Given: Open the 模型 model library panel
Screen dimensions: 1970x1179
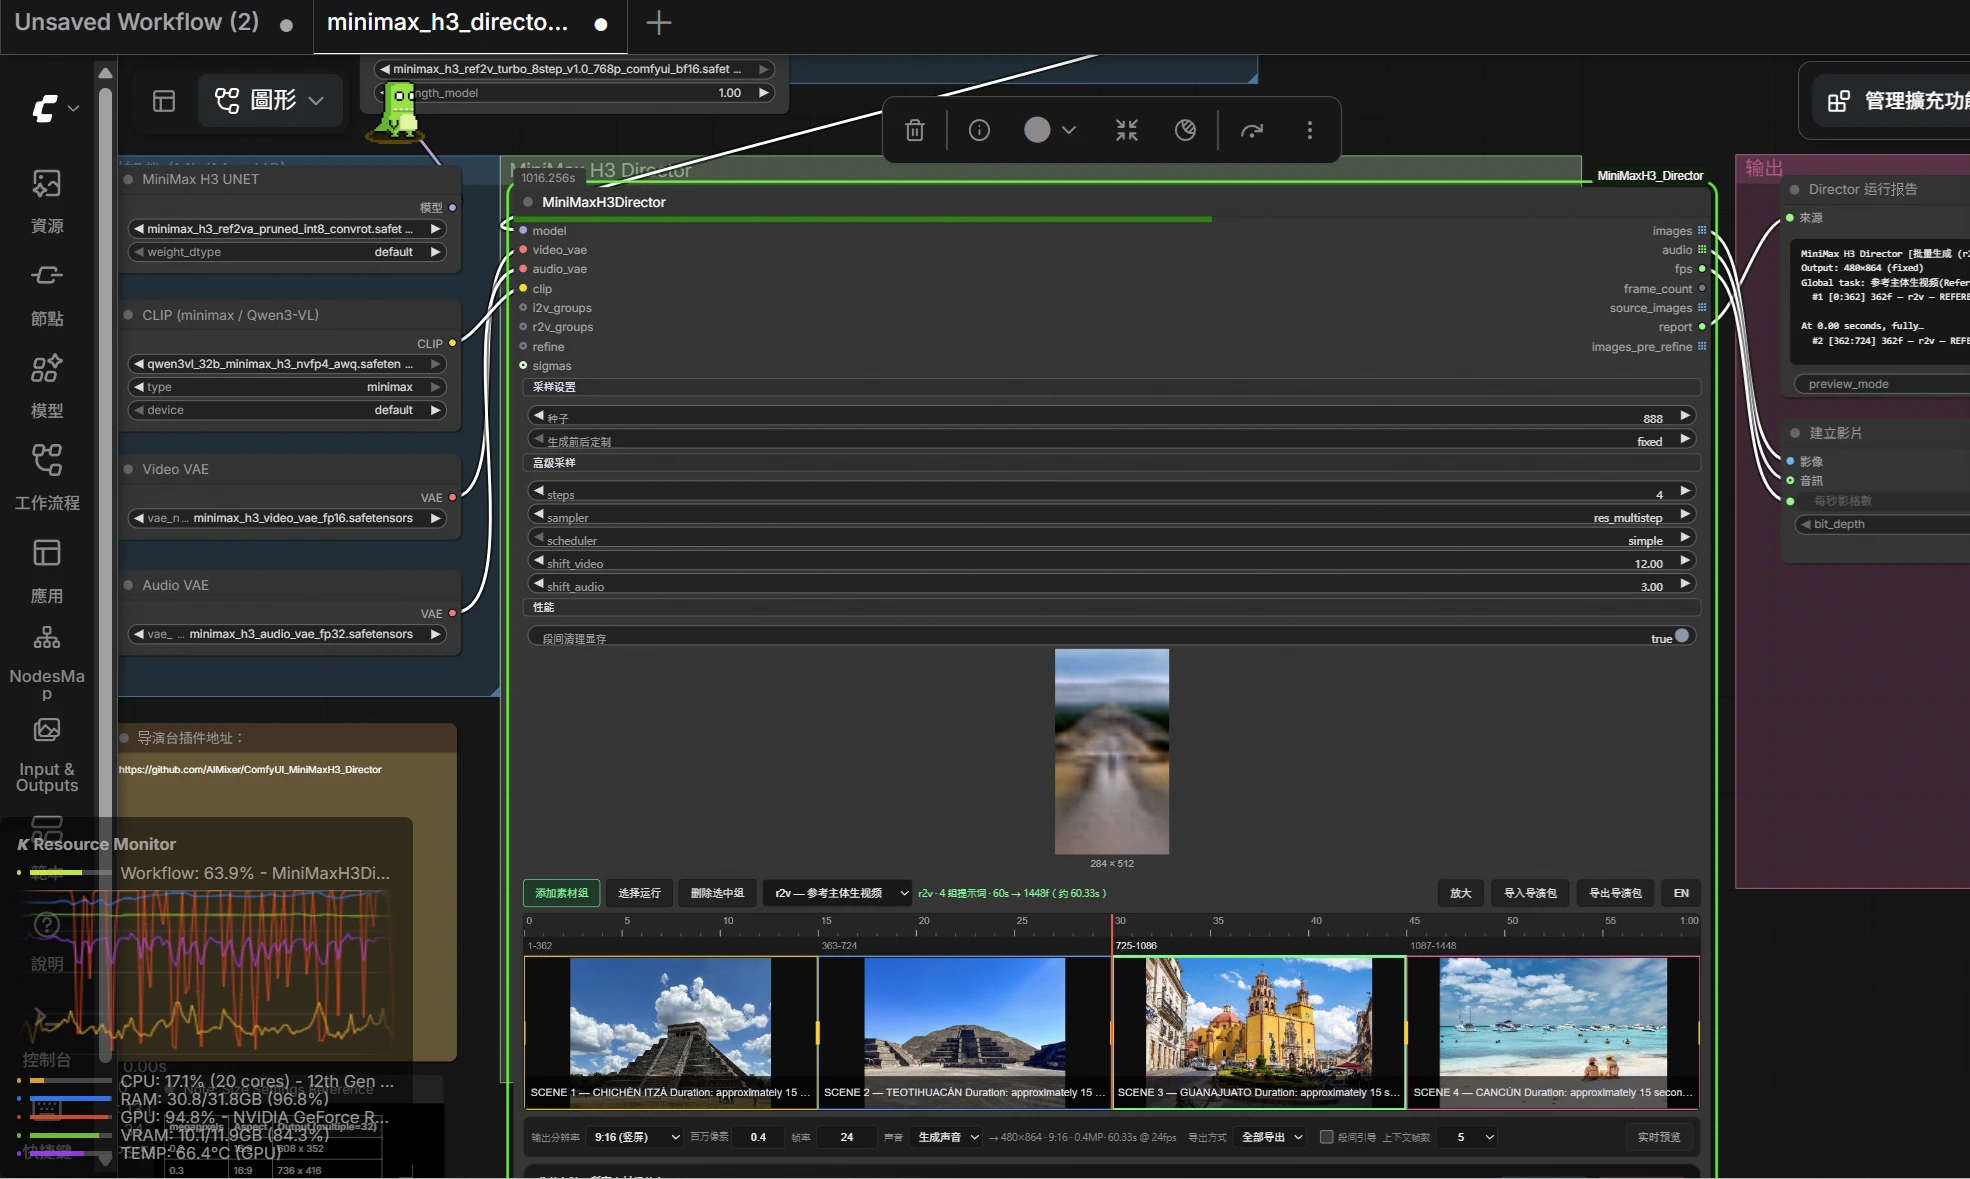Looking at the screenshot, I should [47, 386].
